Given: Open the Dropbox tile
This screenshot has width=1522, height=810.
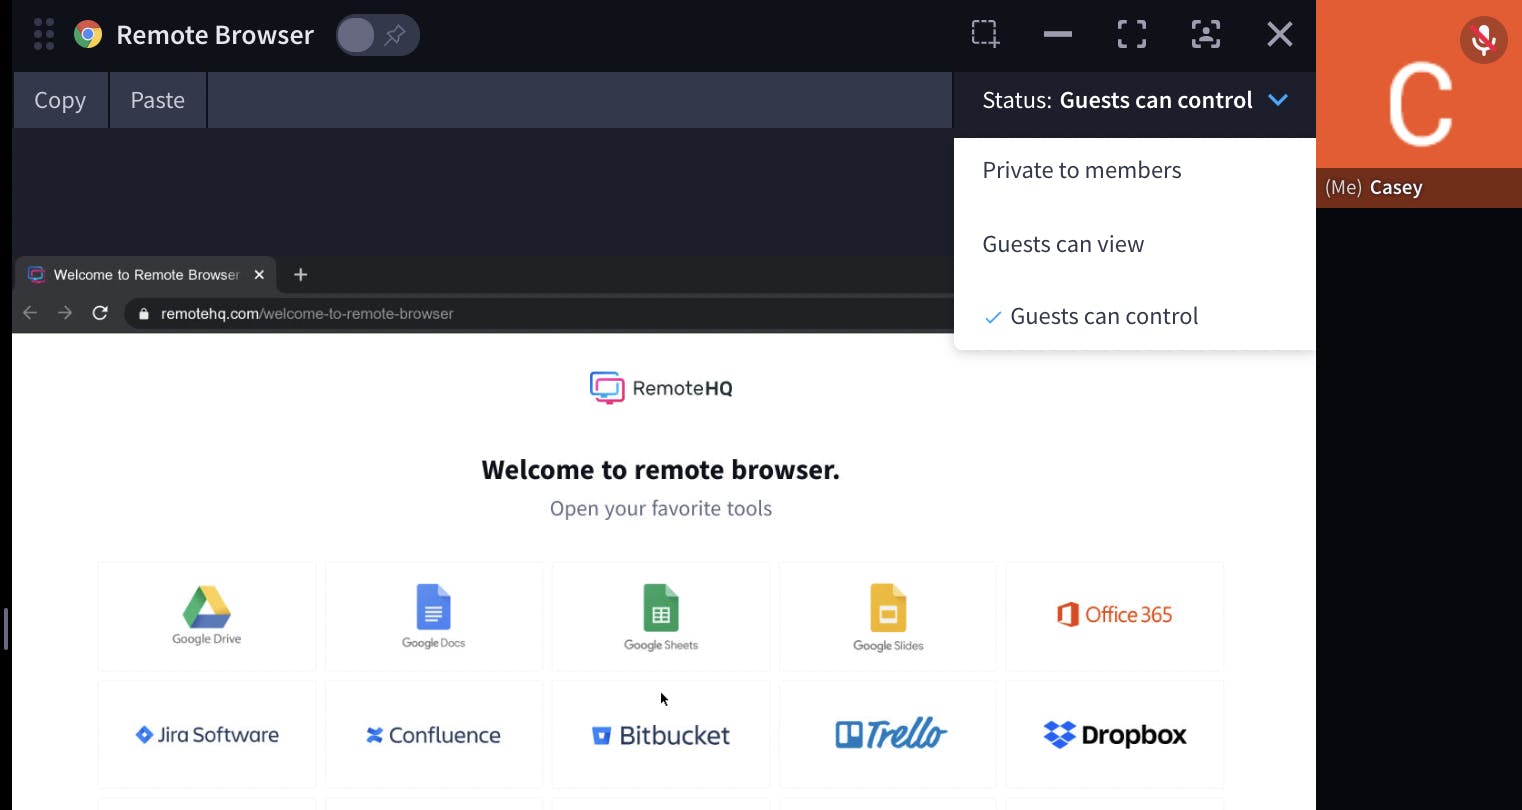Looking at the screenshot, I should click(x=1115, y=735).
